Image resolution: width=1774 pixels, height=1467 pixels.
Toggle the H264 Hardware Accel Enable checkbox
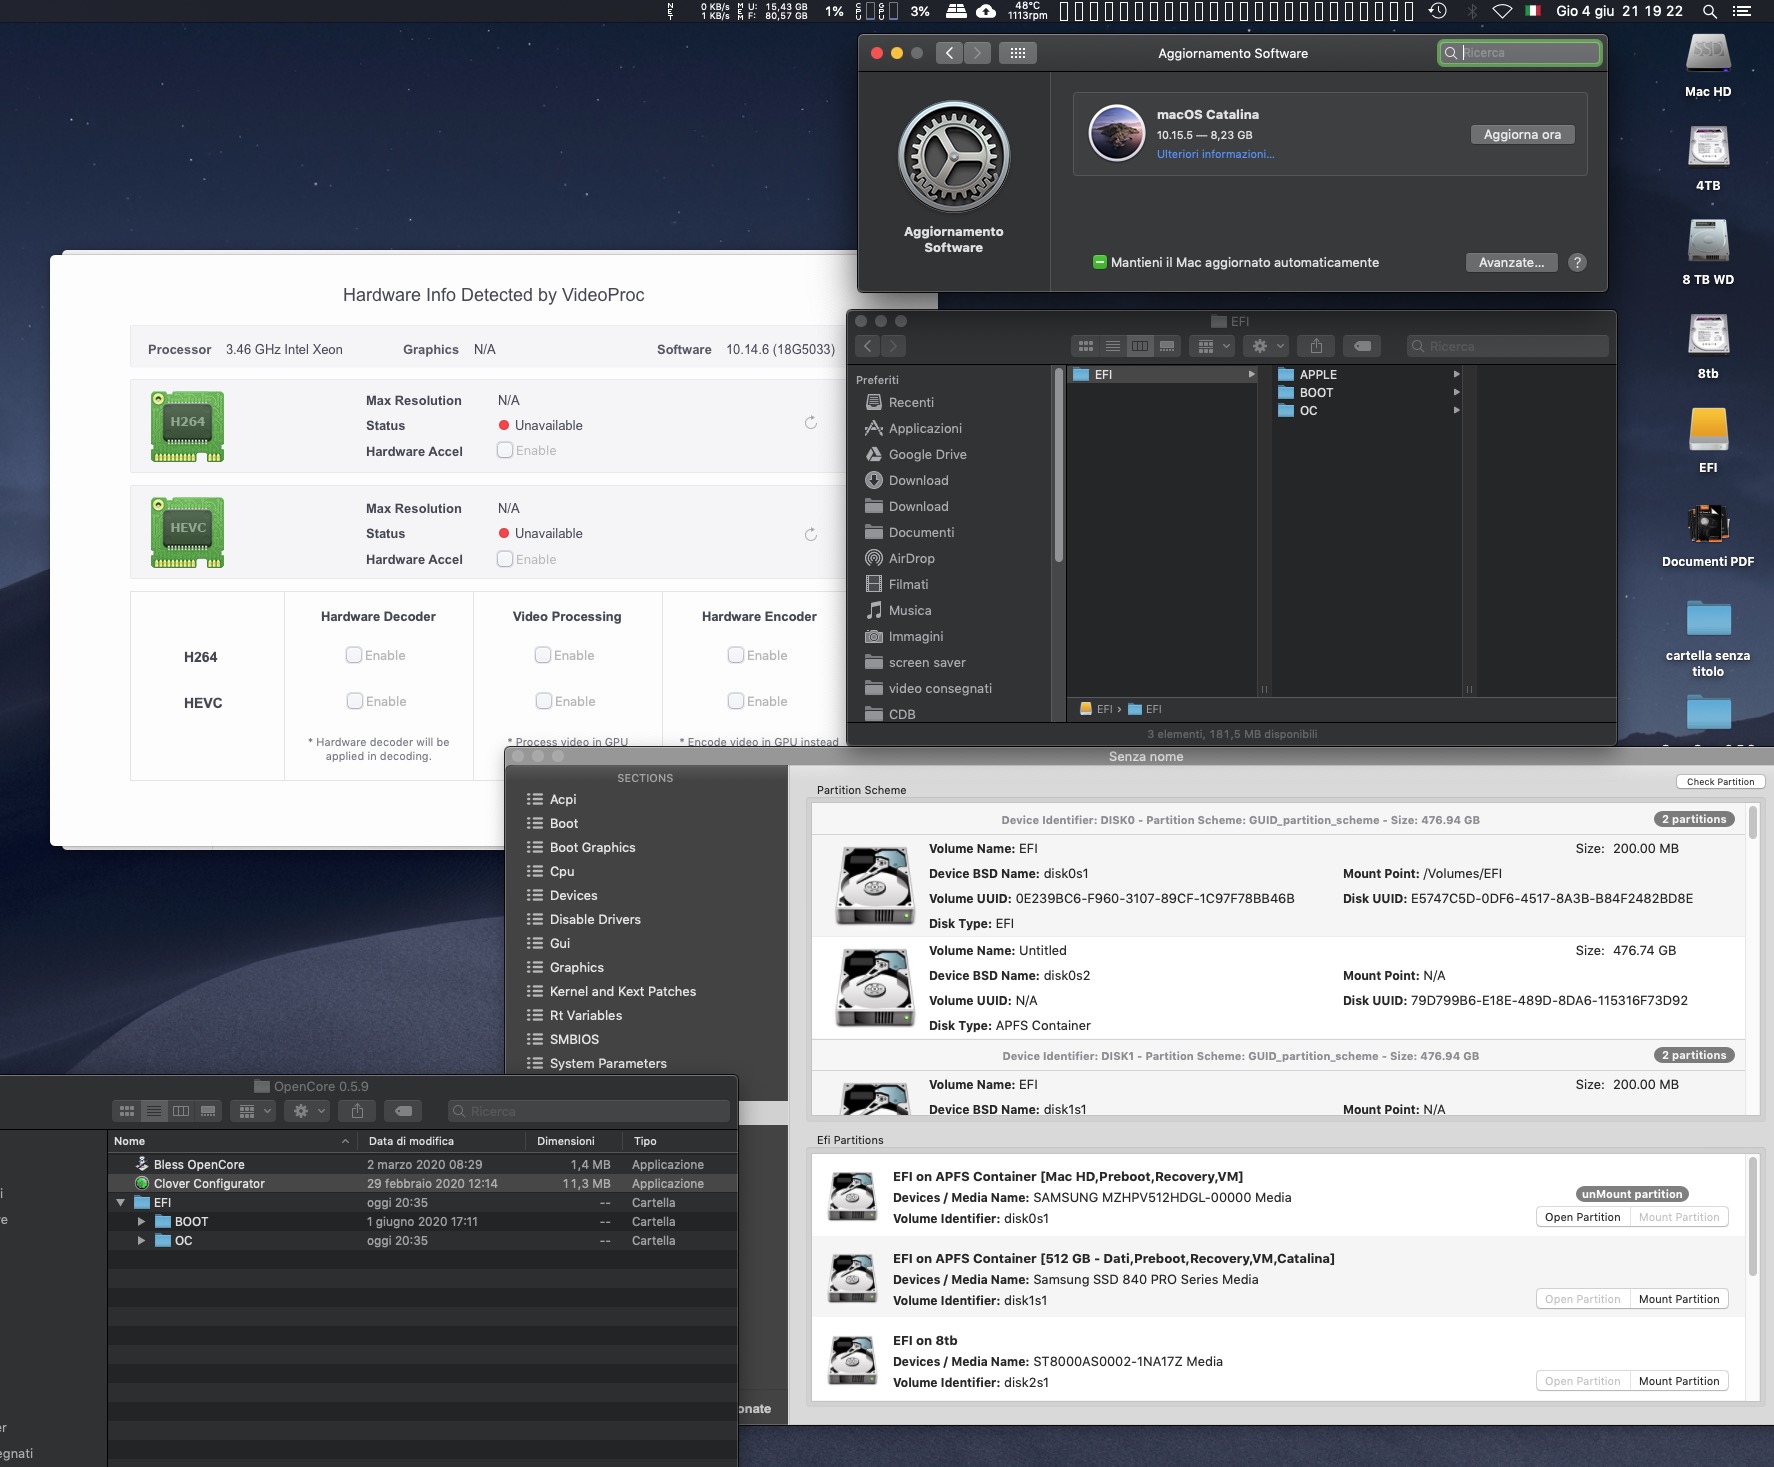(x=505, y=450)
